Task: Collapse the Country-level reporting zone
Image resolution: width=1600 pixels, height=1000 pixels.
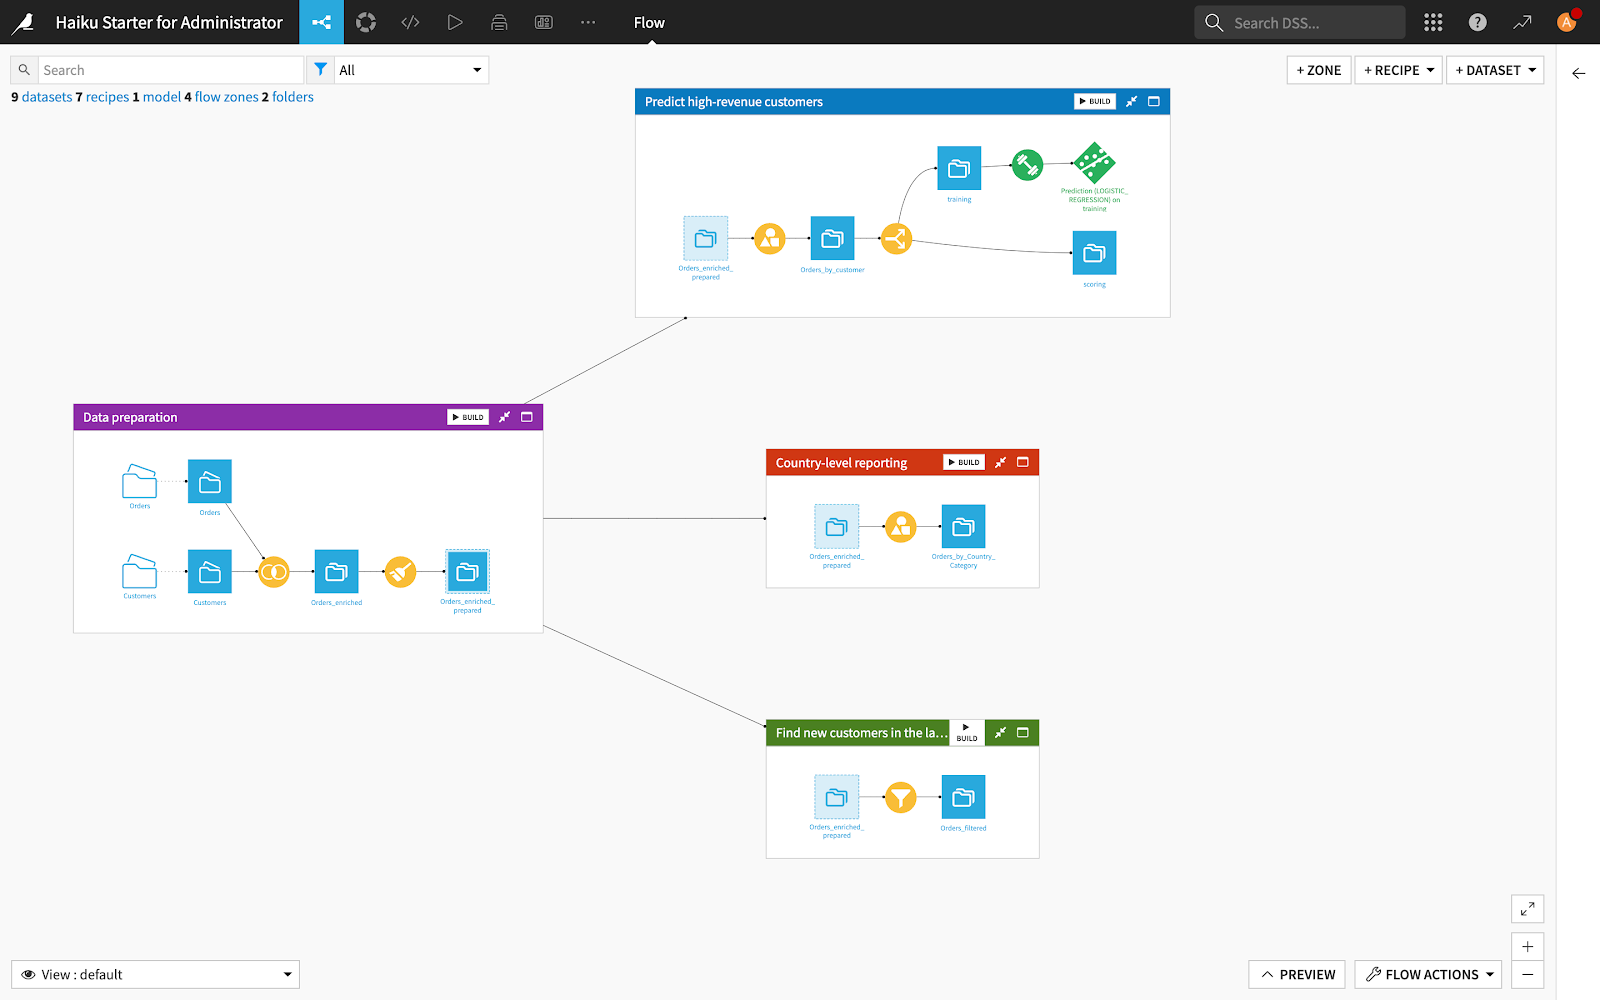Action: tap(1000, 462)
